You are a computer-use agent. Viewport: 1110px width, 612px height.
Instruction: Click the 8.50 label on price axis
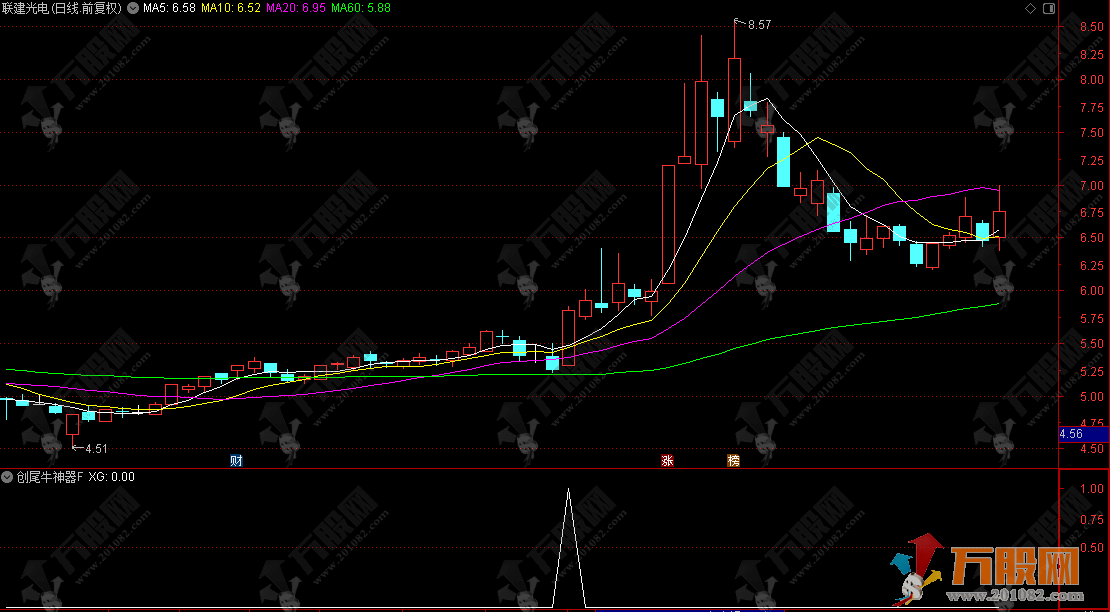[x=1092, y=27]
